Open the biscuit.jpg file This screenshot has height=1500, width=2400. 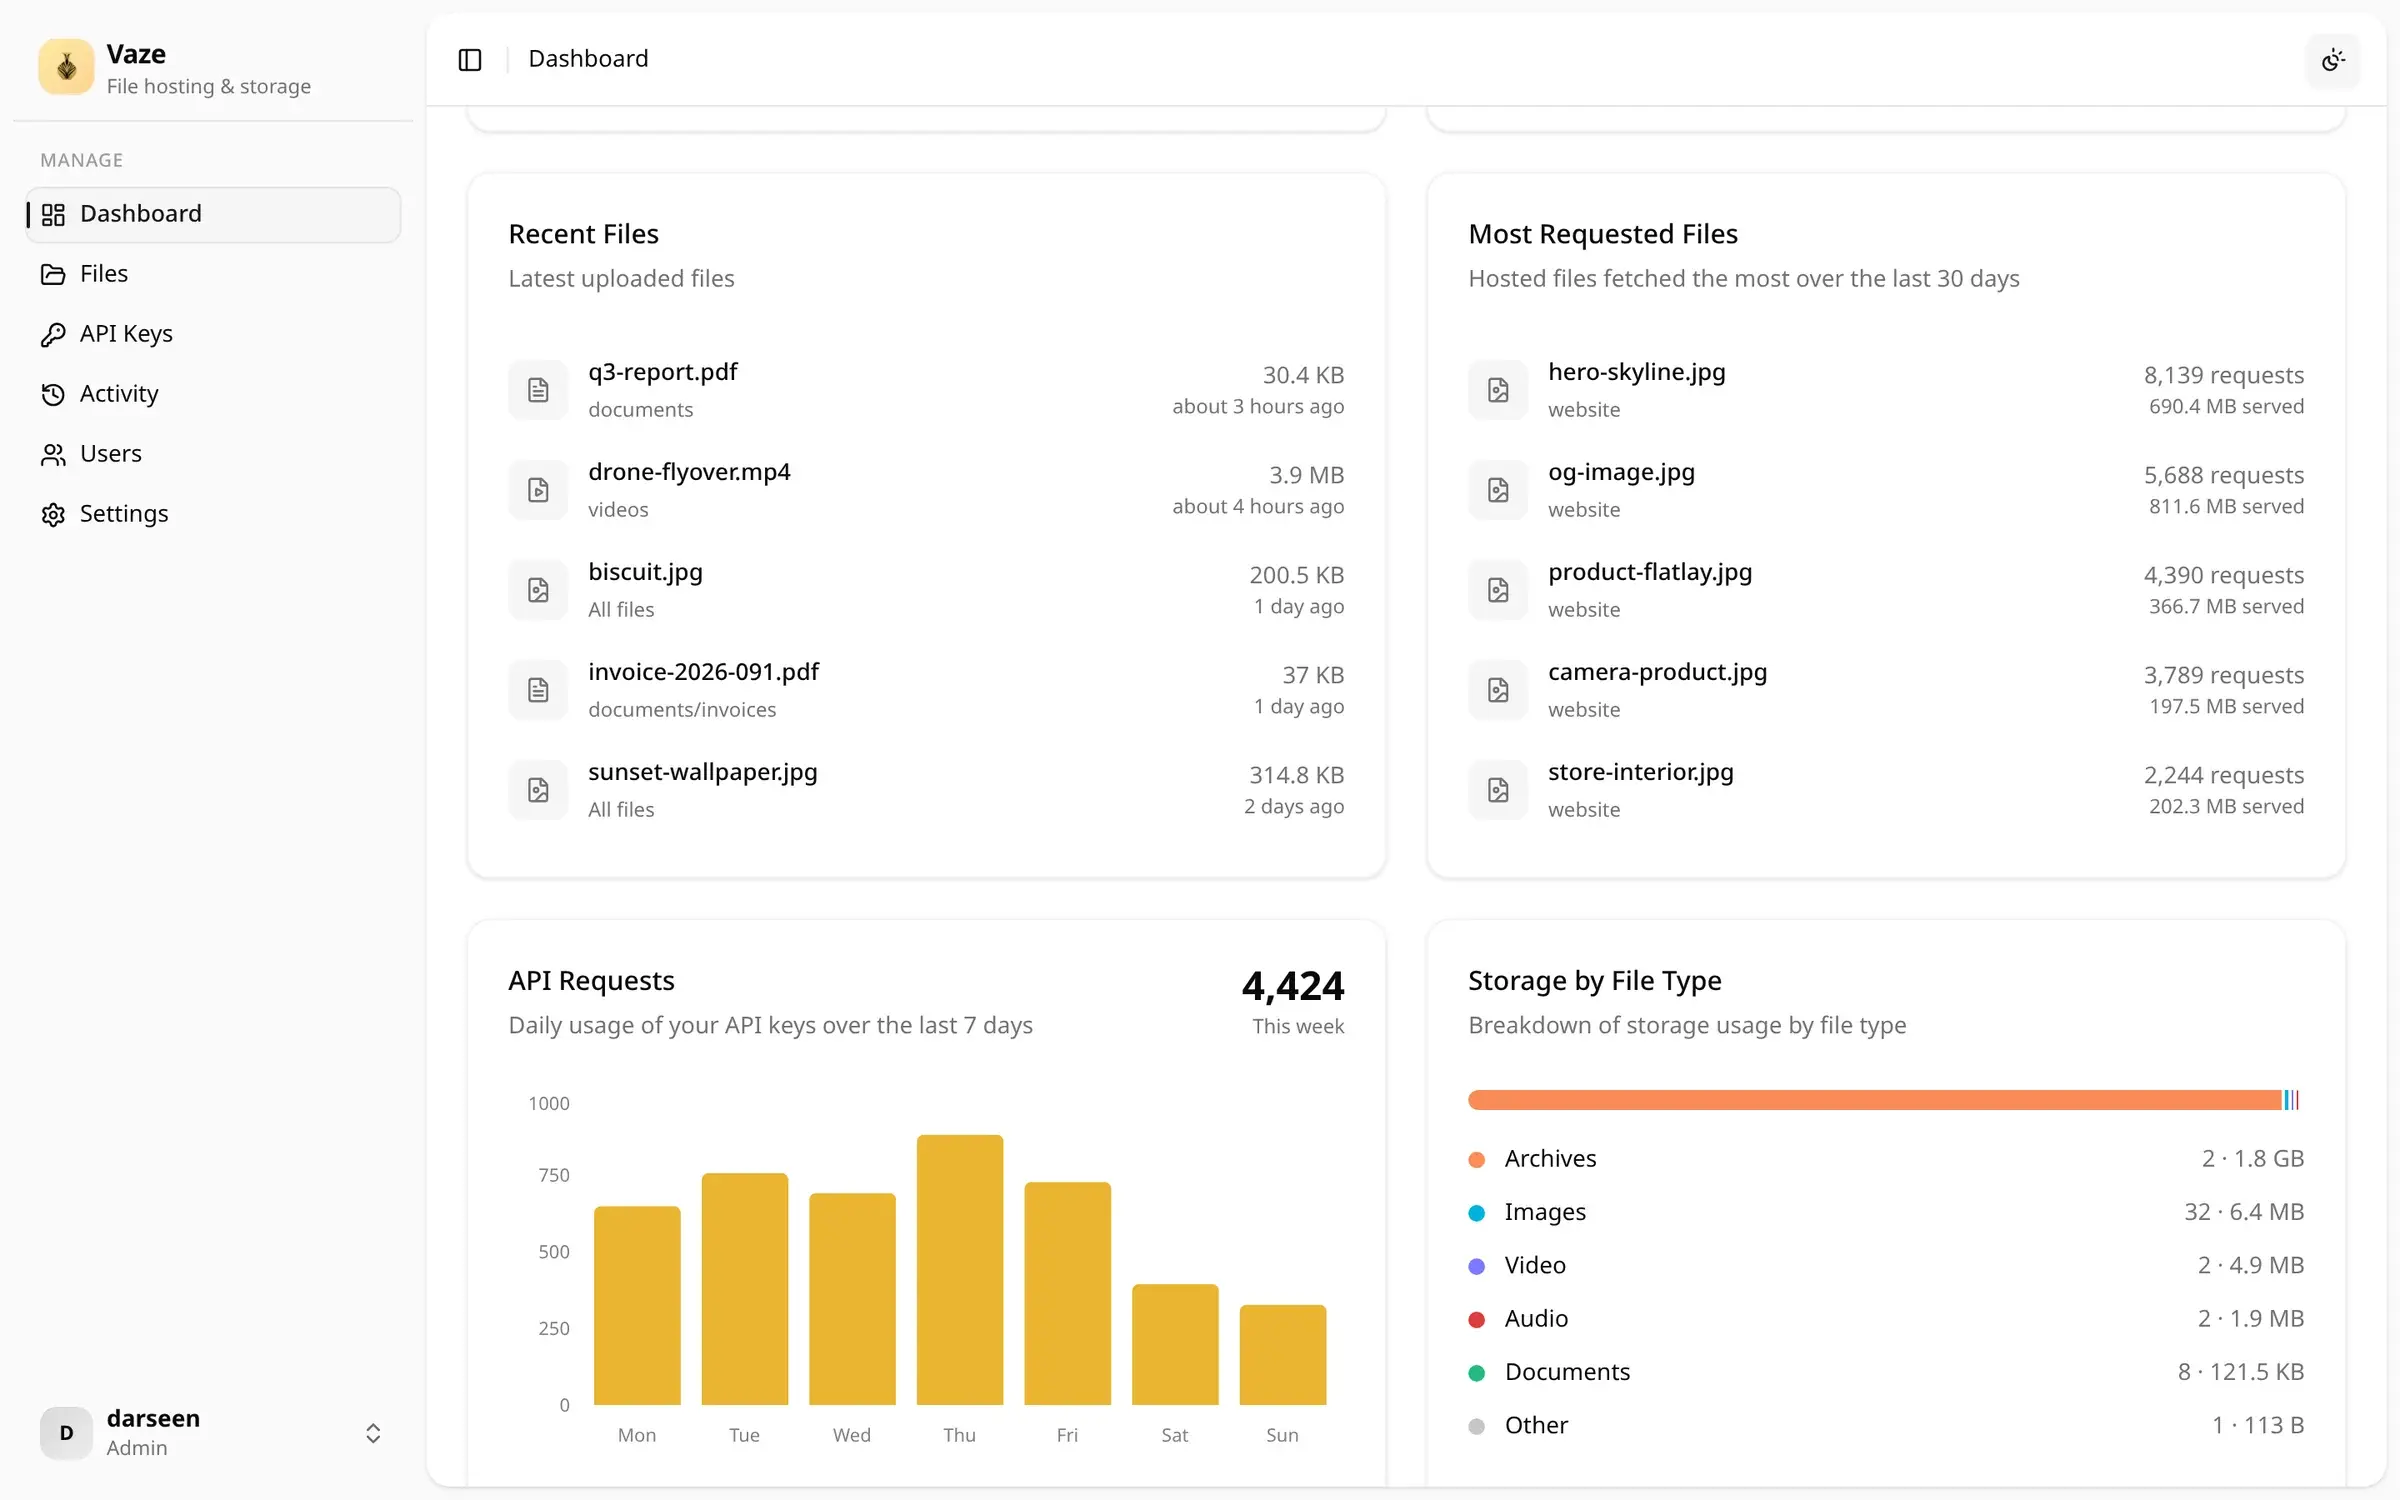click(x=645, y=572)
